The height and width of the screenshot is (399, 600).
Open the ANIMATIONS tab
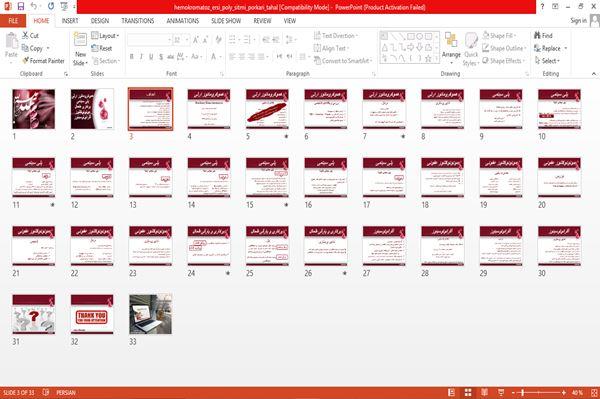183,21
